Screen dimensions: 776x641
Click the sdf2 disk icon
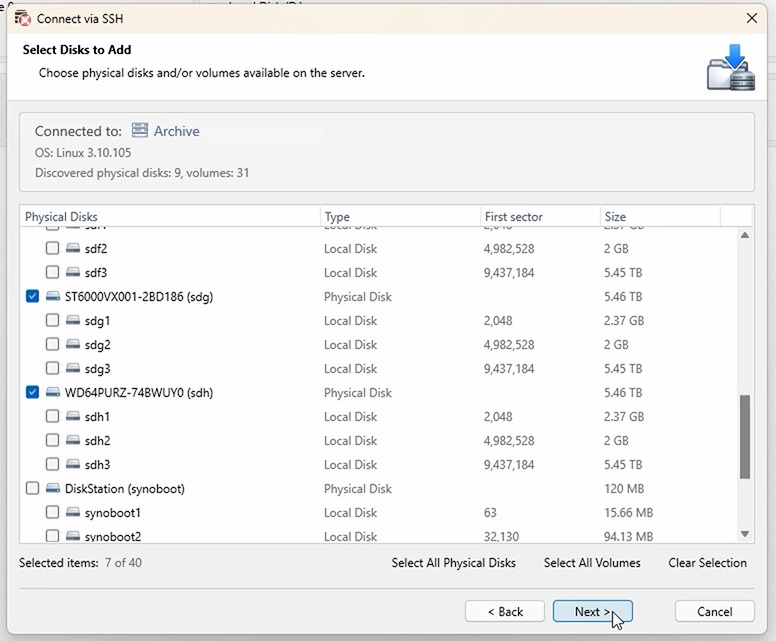tap(73, 248)
